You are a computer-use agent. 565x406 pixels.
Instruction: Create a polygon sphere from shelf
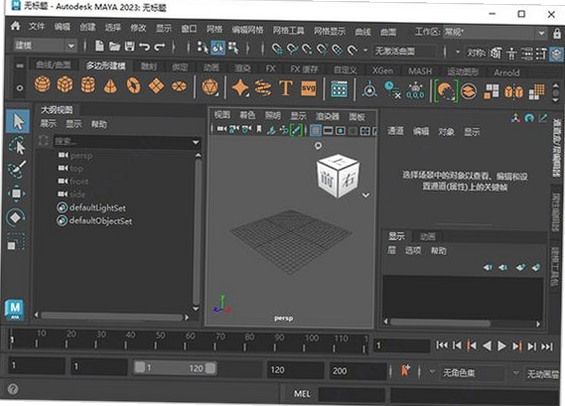42,85
